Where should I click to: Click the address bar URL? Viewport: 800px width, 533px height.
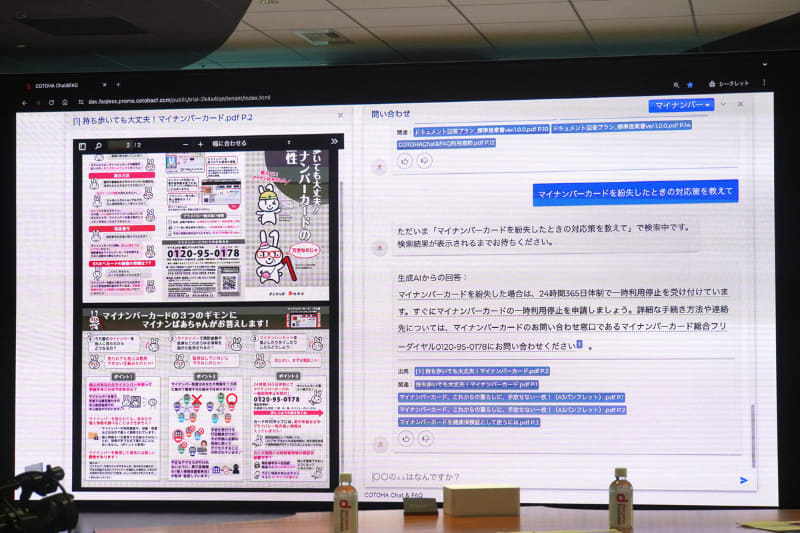179,99
